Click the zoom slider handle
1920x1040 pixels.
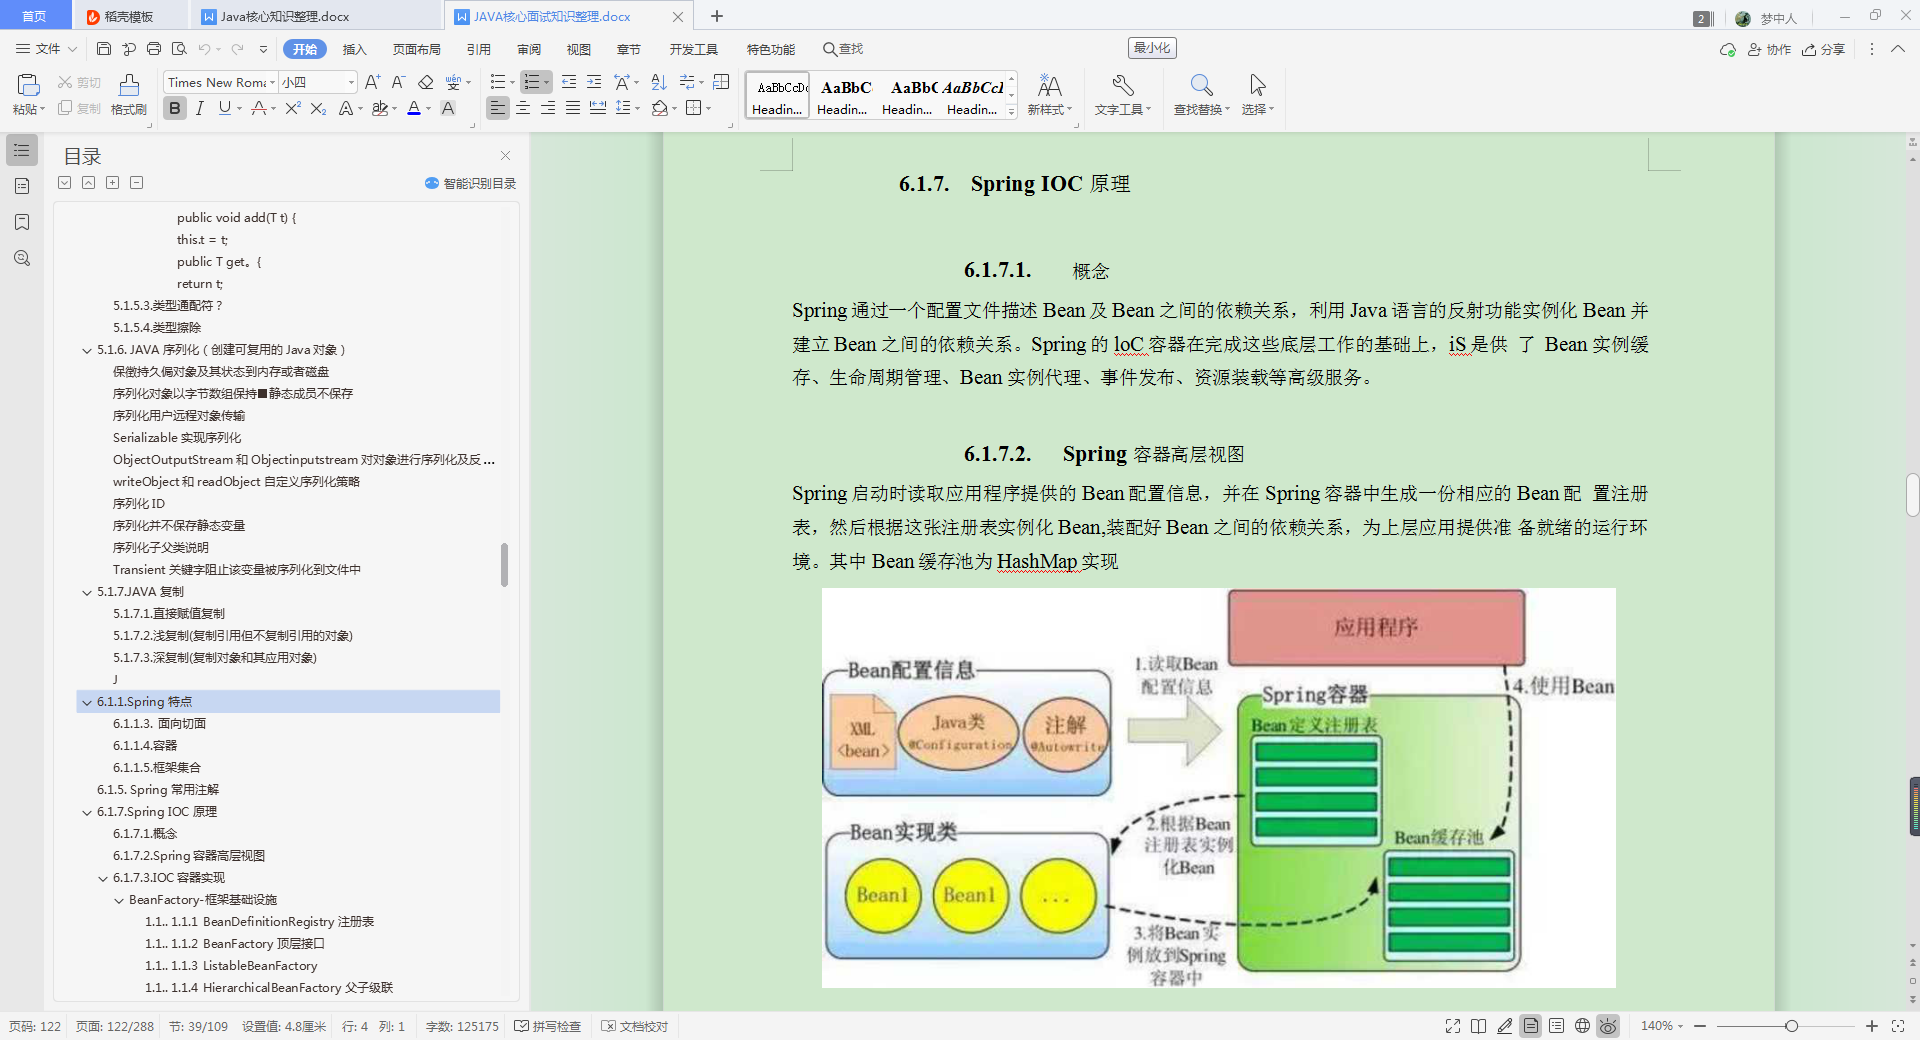click(1791, 1026)
